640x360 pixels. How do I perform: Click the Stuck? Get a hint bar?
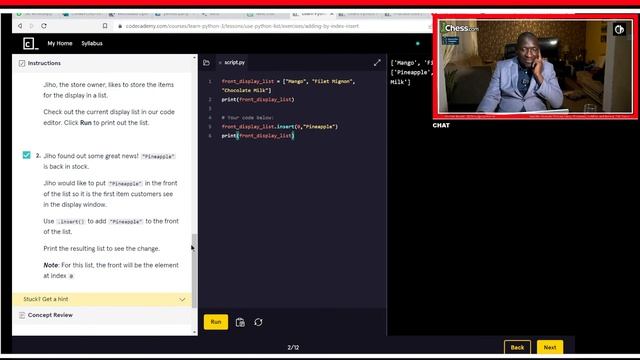pos(102,299)
